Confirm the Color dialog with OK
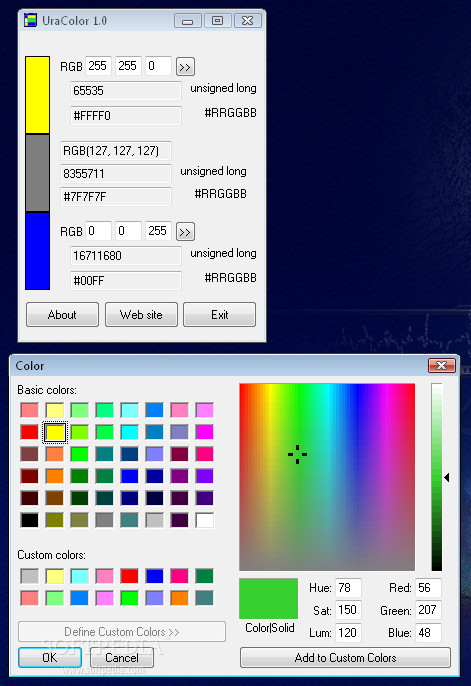The height and width of the screenshot is (686, 471). click(50, 658)
